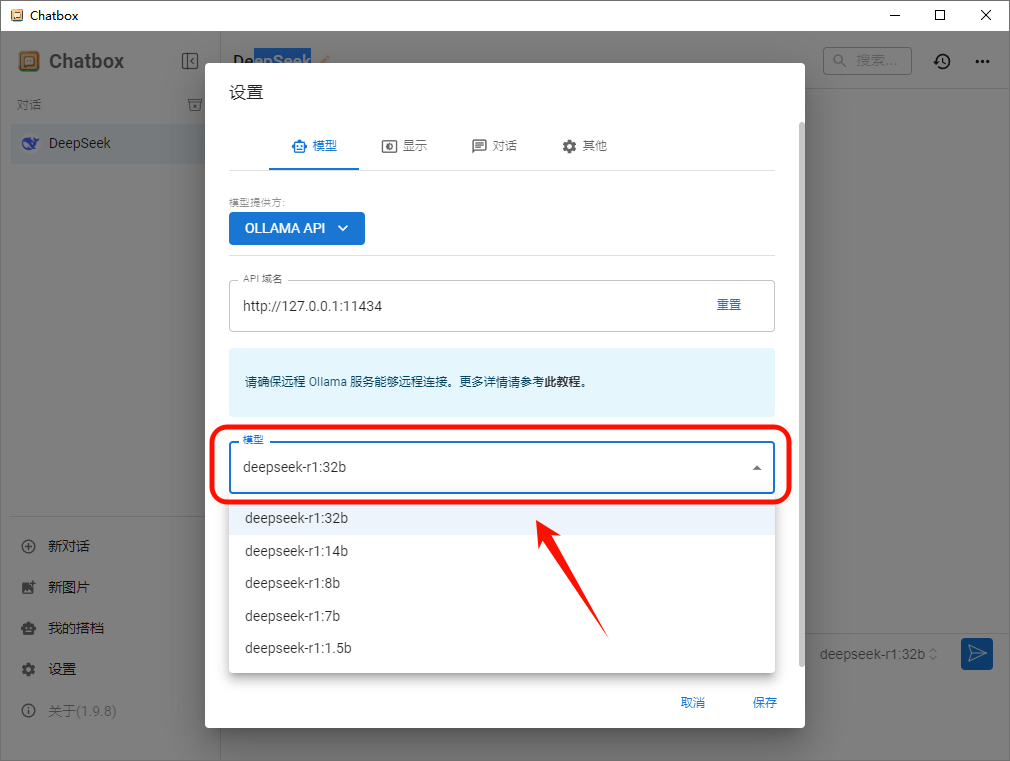The height and width of the screenshot is (761, 1010).
Task: Start a new chat via 新对话
Action: (68, 546)
